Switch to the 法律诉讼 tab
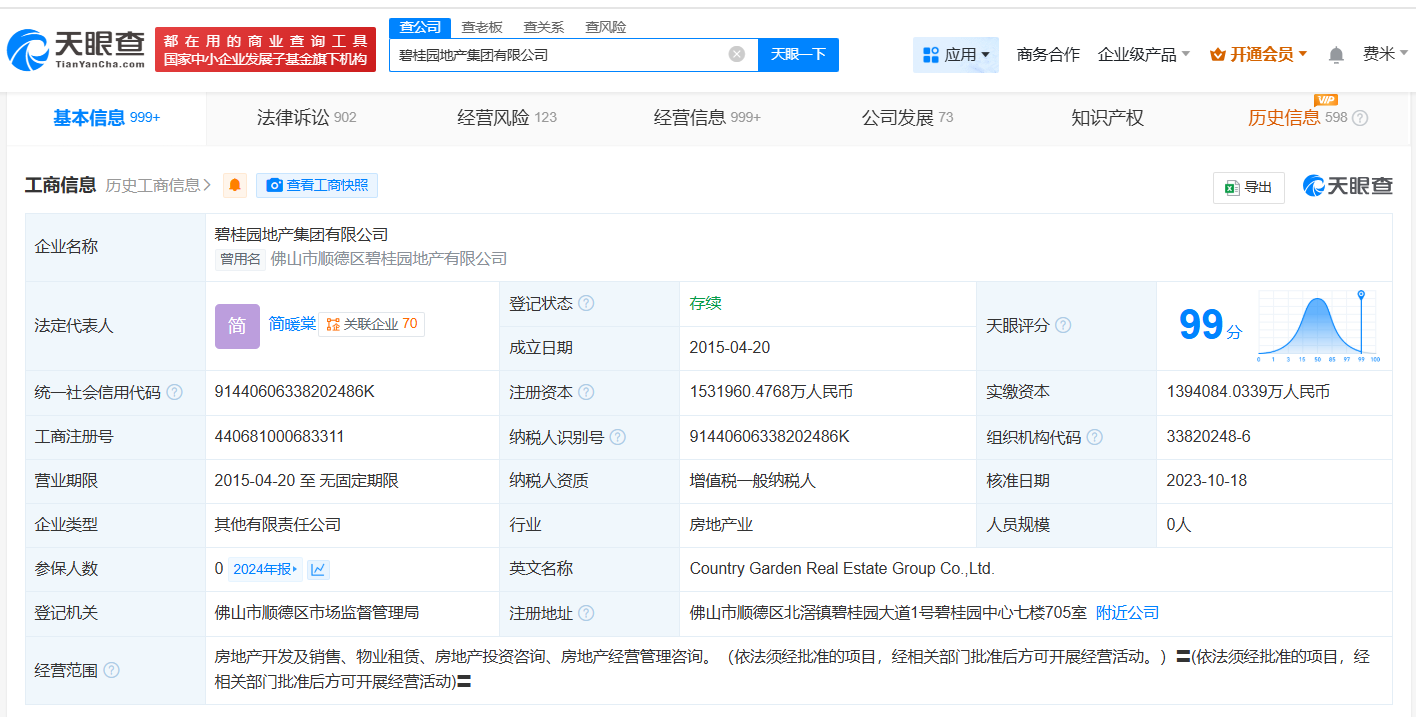 [306, 118]
